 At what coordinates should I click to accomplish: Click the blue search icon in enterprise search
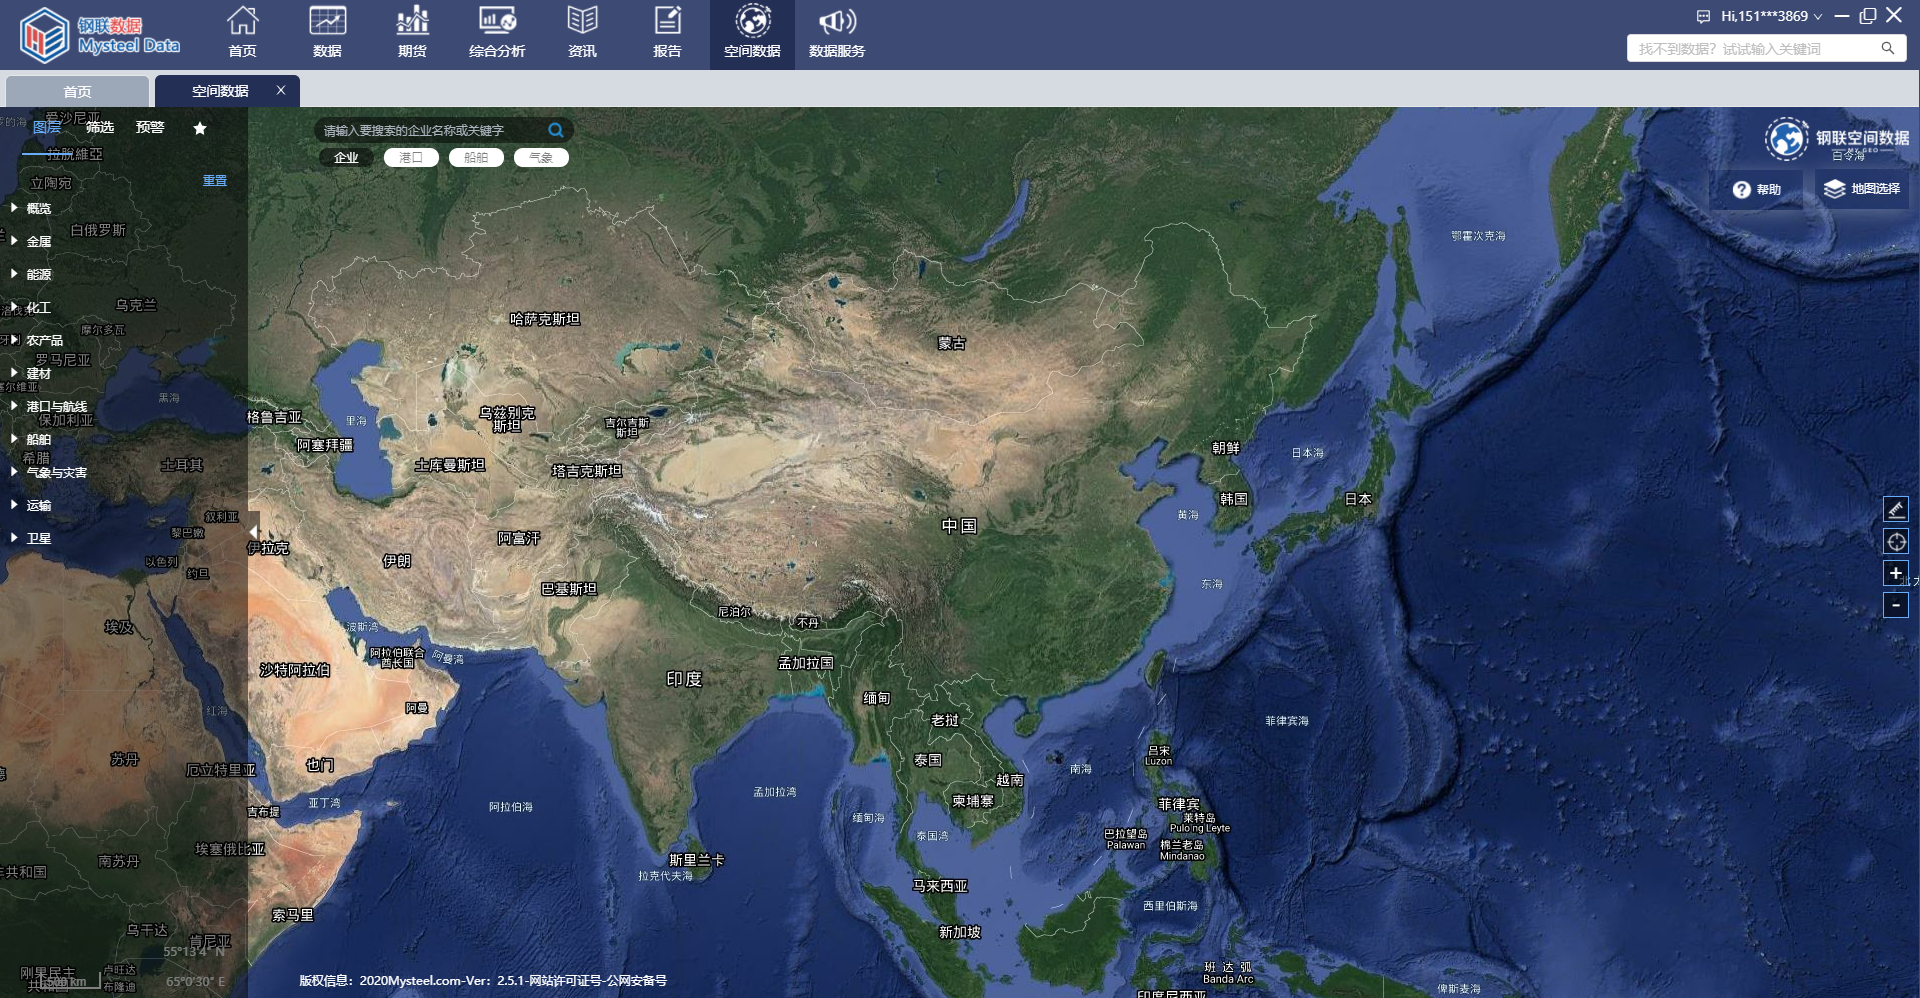tap(556, 130)
